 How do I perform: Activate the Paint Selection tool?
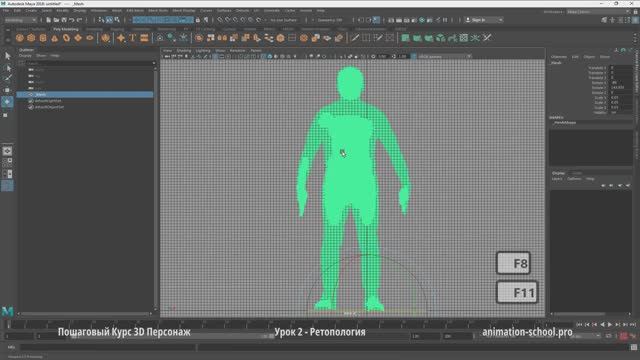coord(7,78)
